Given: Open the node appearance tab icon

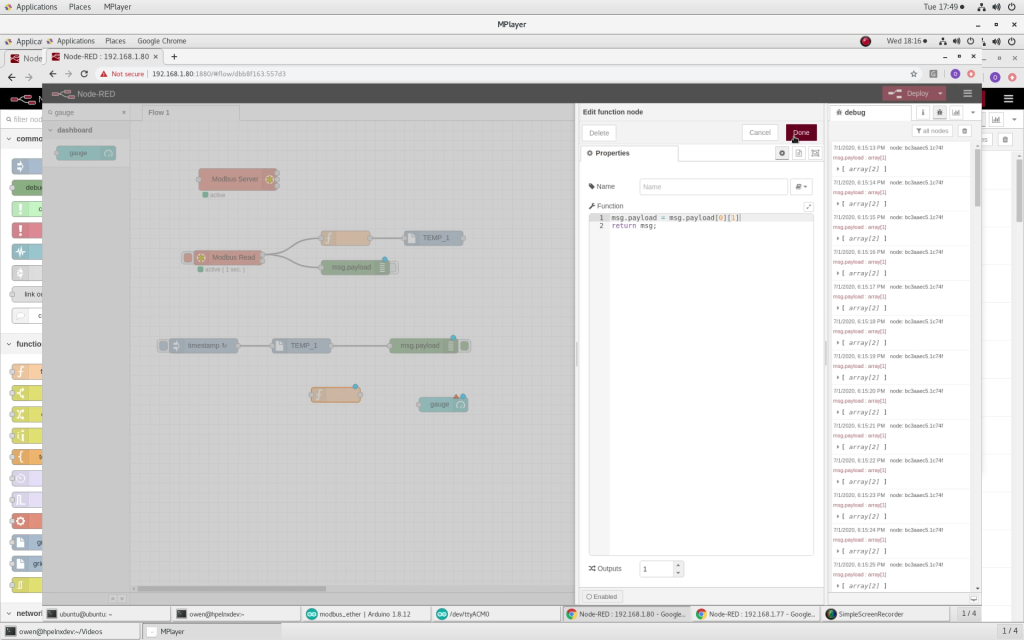Looking at the screenshot, I should tap(815, 153).
